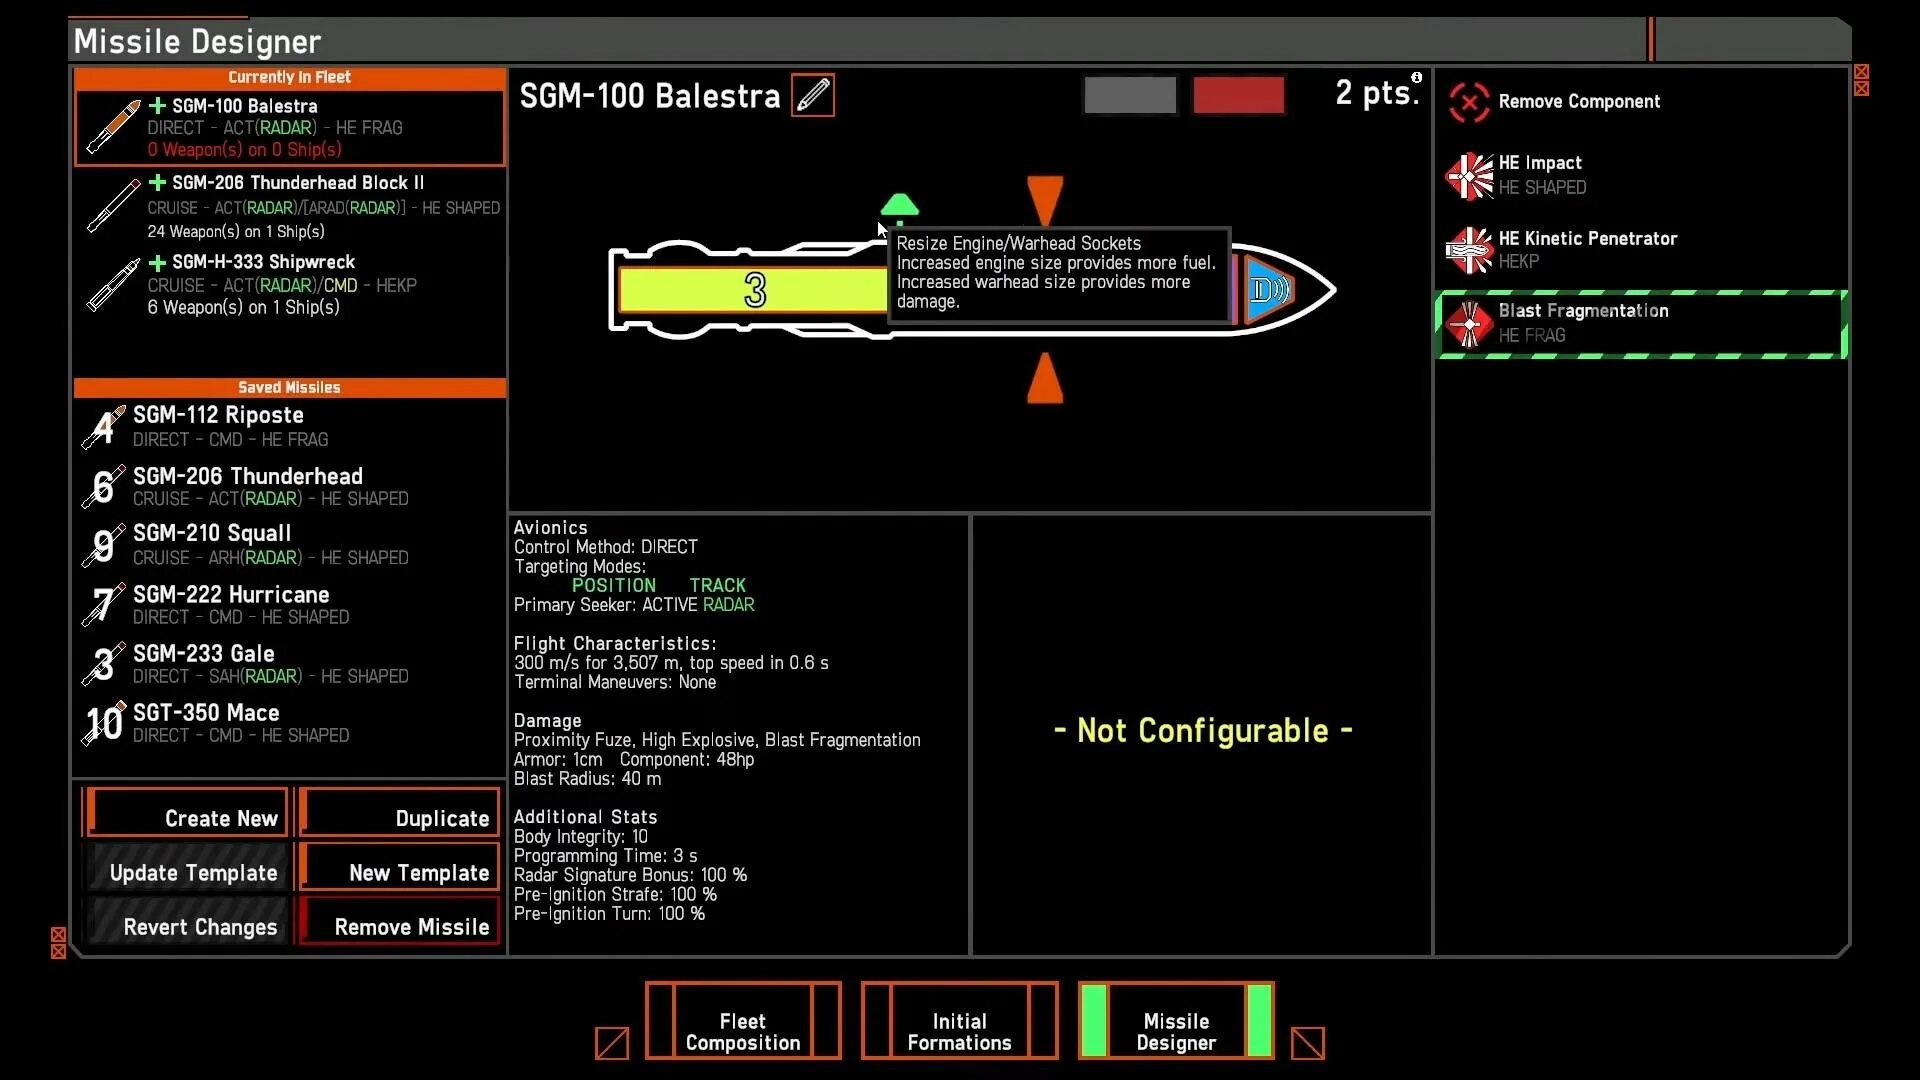The width and height of the screenshot is (1920, 1080).
Task: Click the SGM-206 Thunderhead saved missile icon
Action: point(104,487)
